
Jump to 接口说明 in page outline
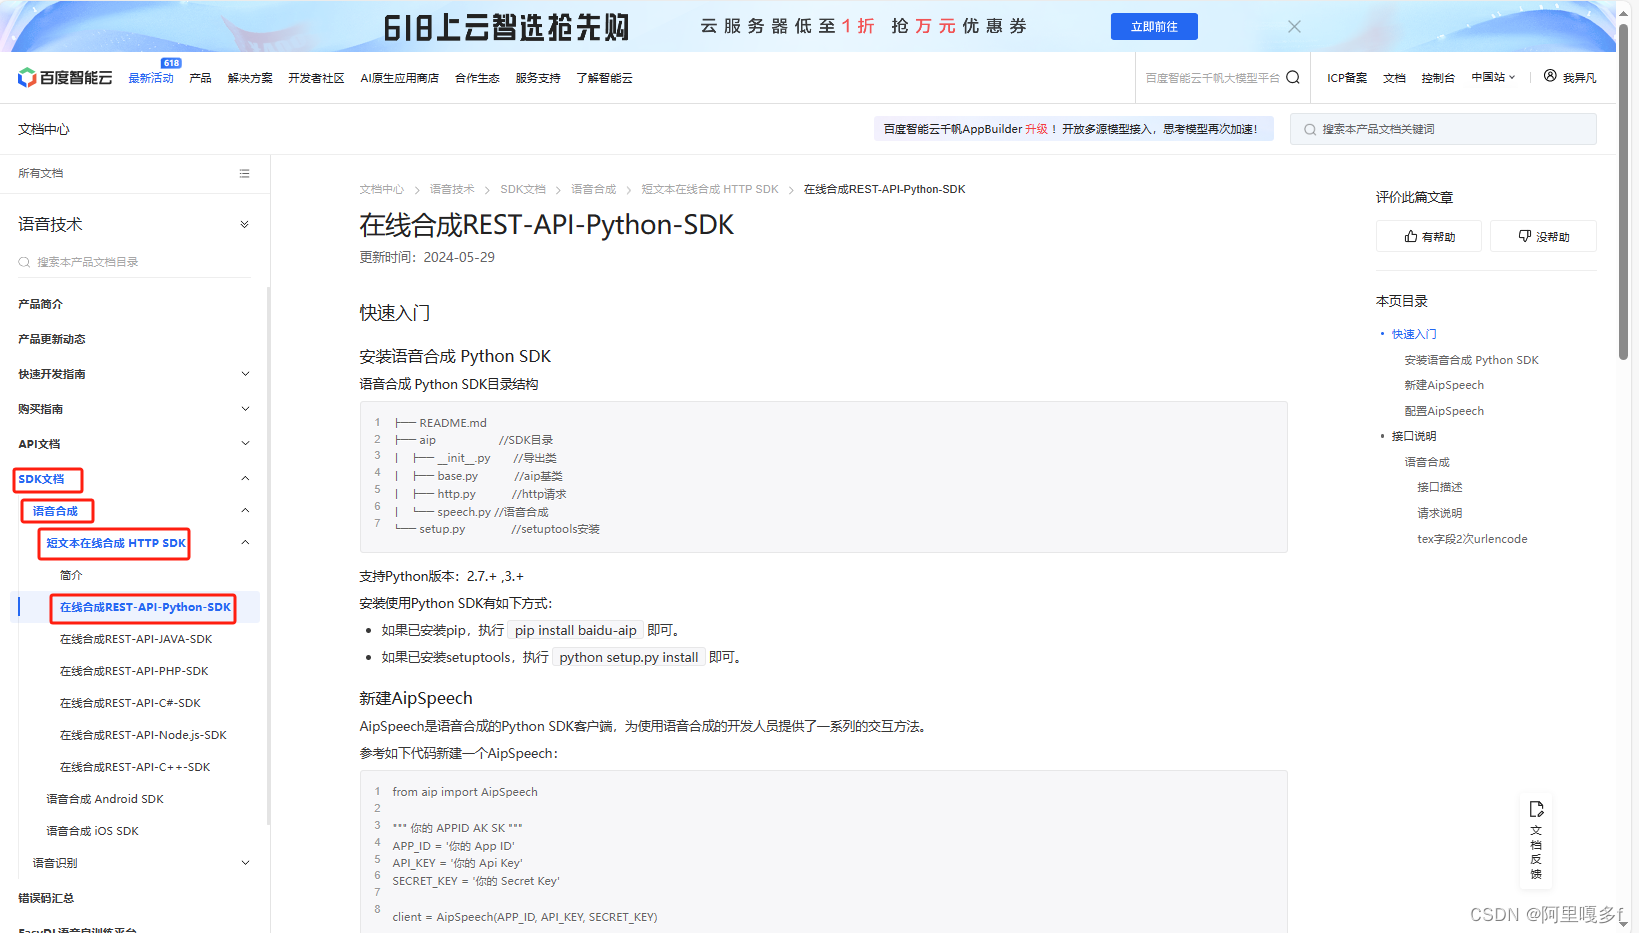[1414, 436]
